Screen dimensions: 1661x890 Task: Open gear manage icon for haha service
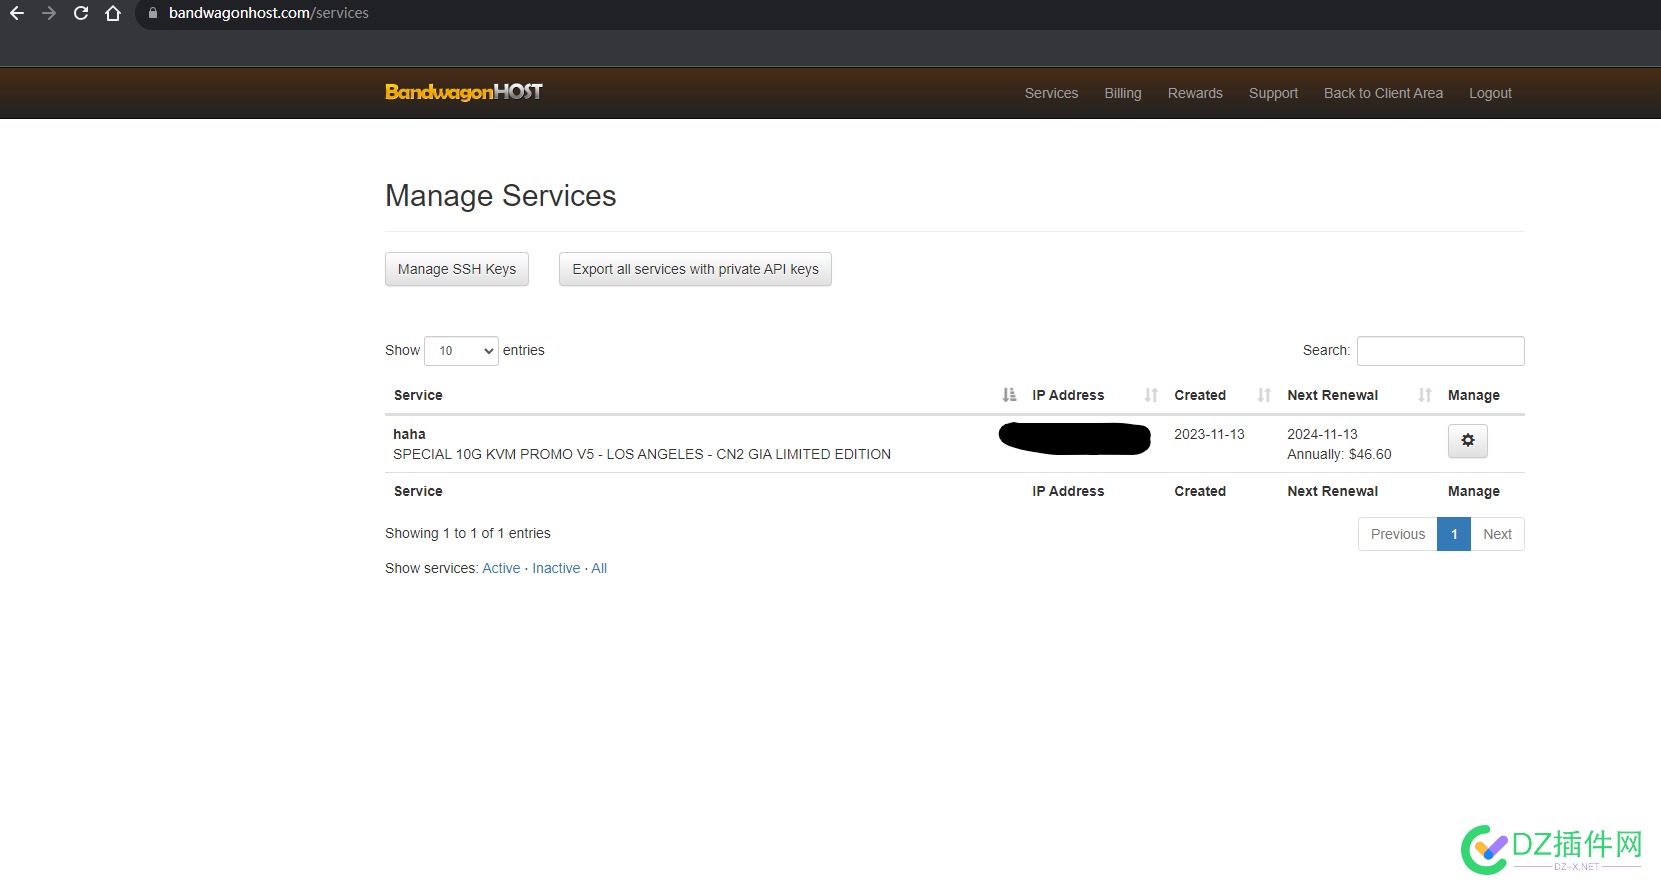pyautogui.click(x=1468, y=441)
